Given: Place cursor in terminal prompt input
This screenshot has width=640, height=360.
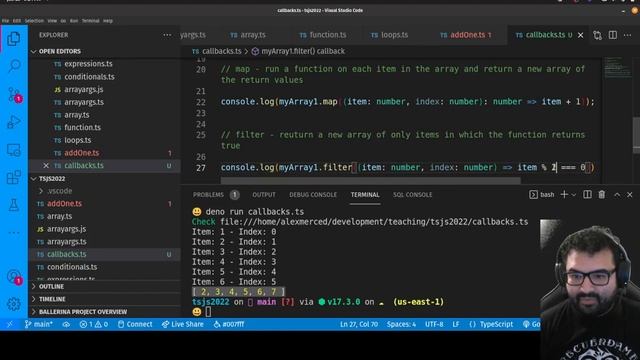Looking at the screenshot, I should click(x=209, y=312).
